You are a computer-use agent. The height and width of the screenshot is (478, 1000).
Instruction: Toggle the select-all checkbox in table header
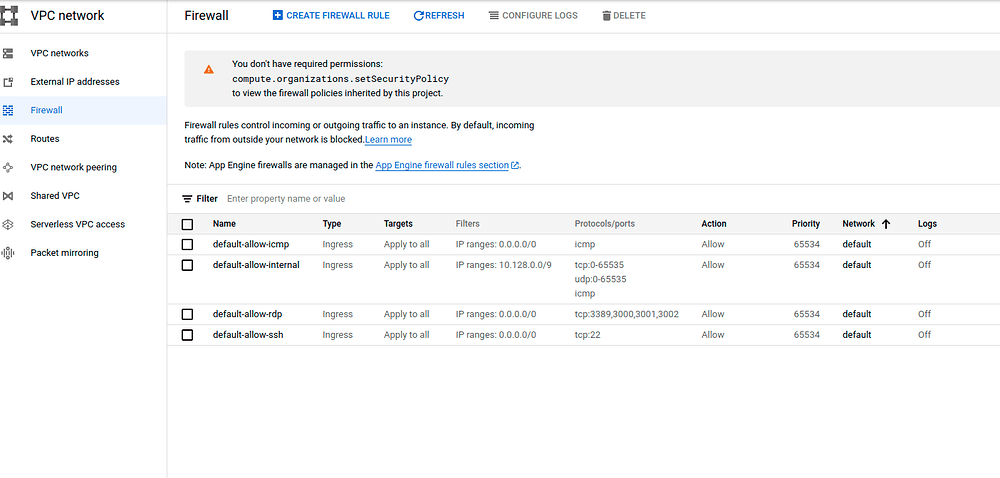[x=187, y=224]
